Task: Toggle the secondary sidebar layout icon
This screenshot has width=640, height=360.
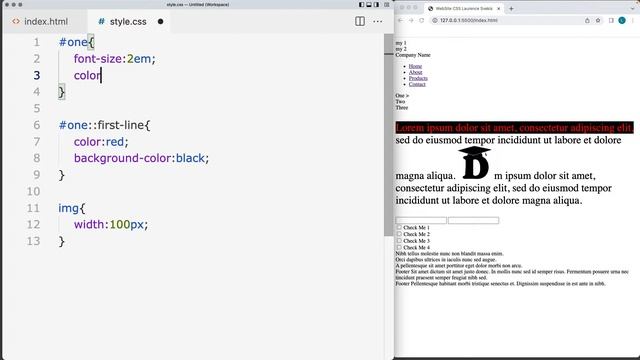Action: (376, 4)
